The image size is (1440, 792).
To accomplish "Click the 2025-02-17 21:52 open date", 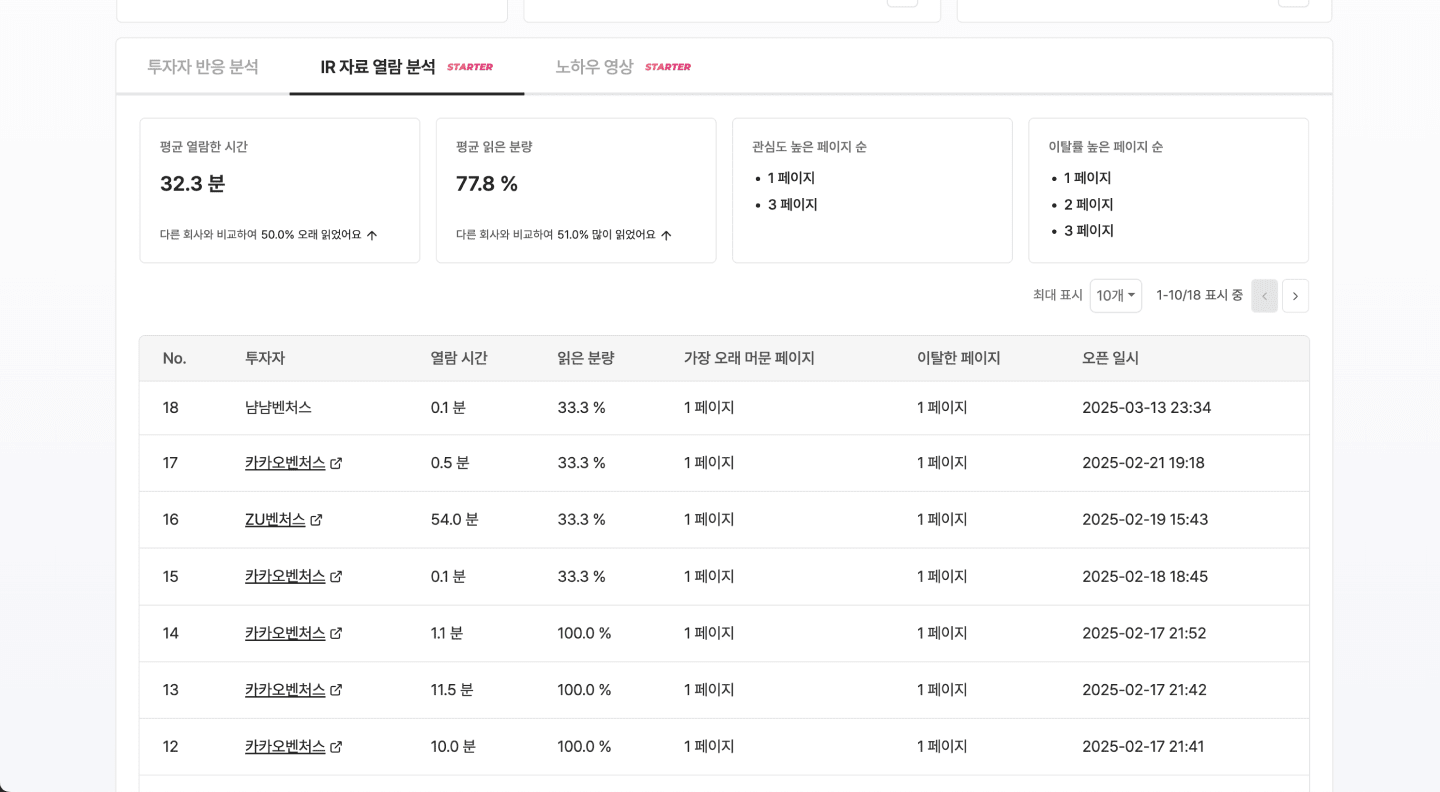I will pos(1144,633).
